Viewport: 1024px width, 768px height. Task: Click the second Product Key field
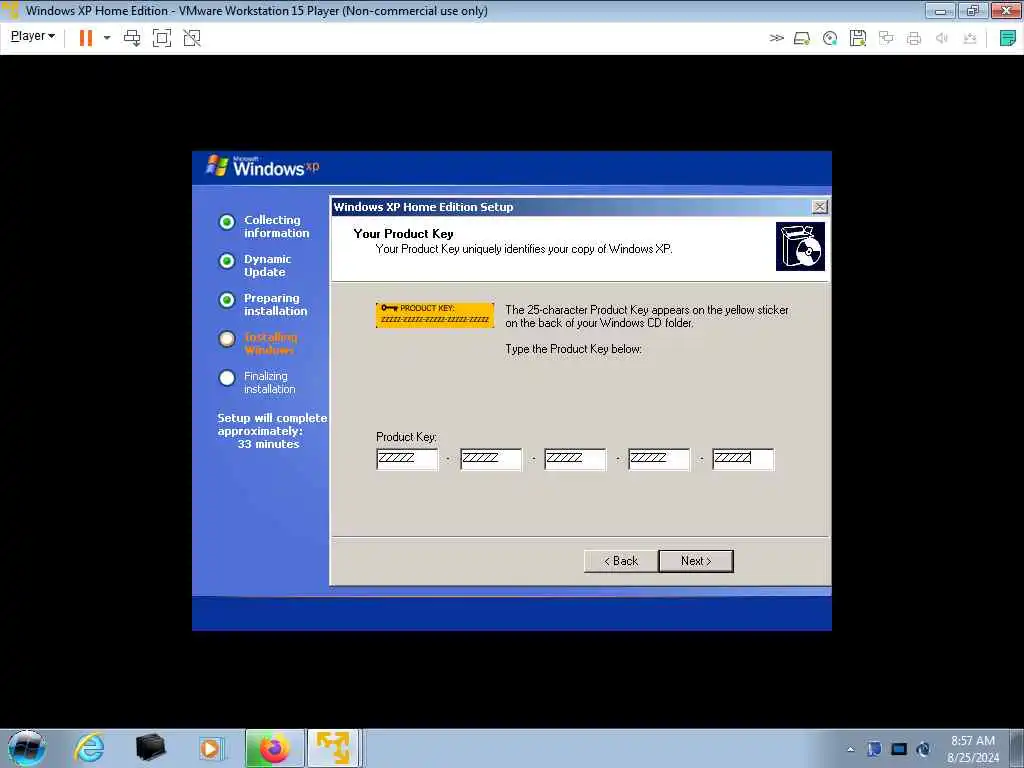pos(490,459)
